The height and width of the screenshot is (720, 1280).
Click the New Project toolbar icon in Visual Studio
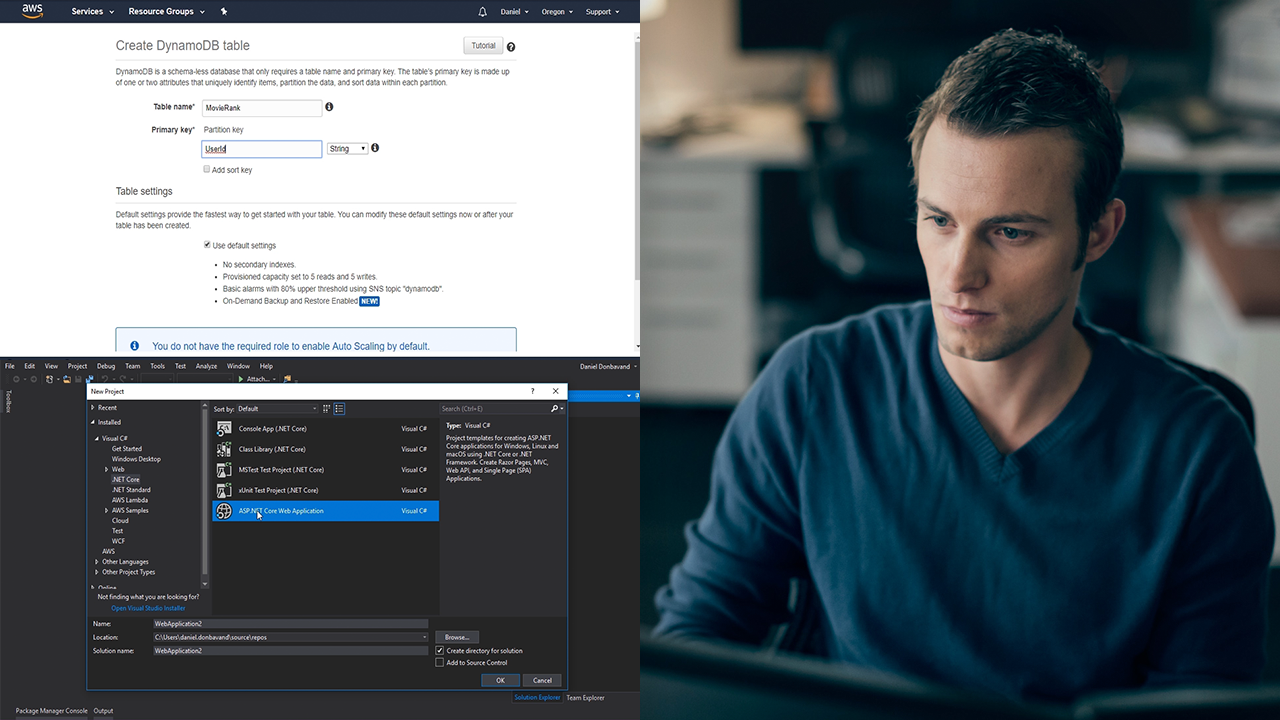(x=50, y=379)
